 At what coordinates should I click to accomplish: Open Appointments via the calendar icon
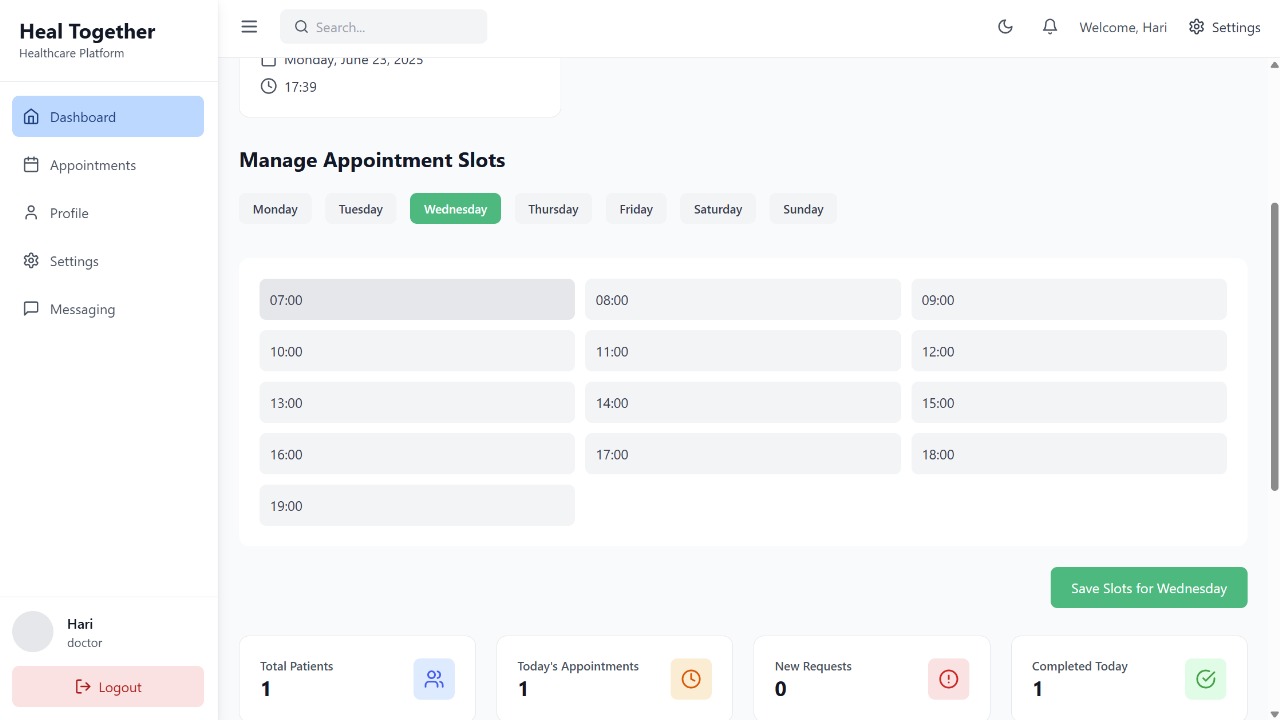point(31,165)
